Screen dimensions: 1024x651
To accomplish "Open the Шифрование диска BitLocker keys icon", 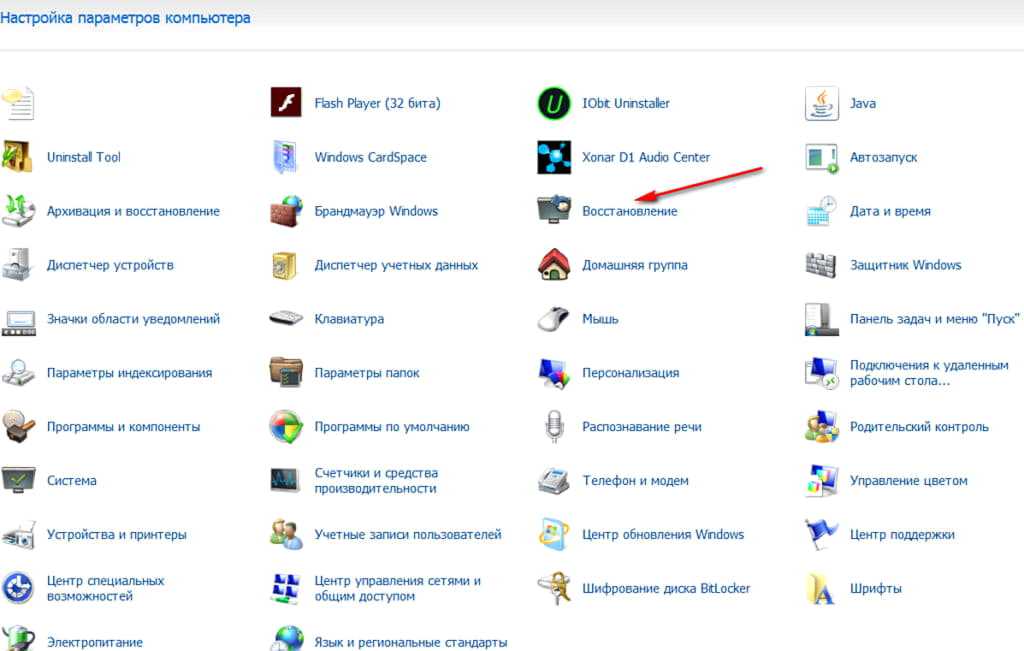I will coord(553,588).
